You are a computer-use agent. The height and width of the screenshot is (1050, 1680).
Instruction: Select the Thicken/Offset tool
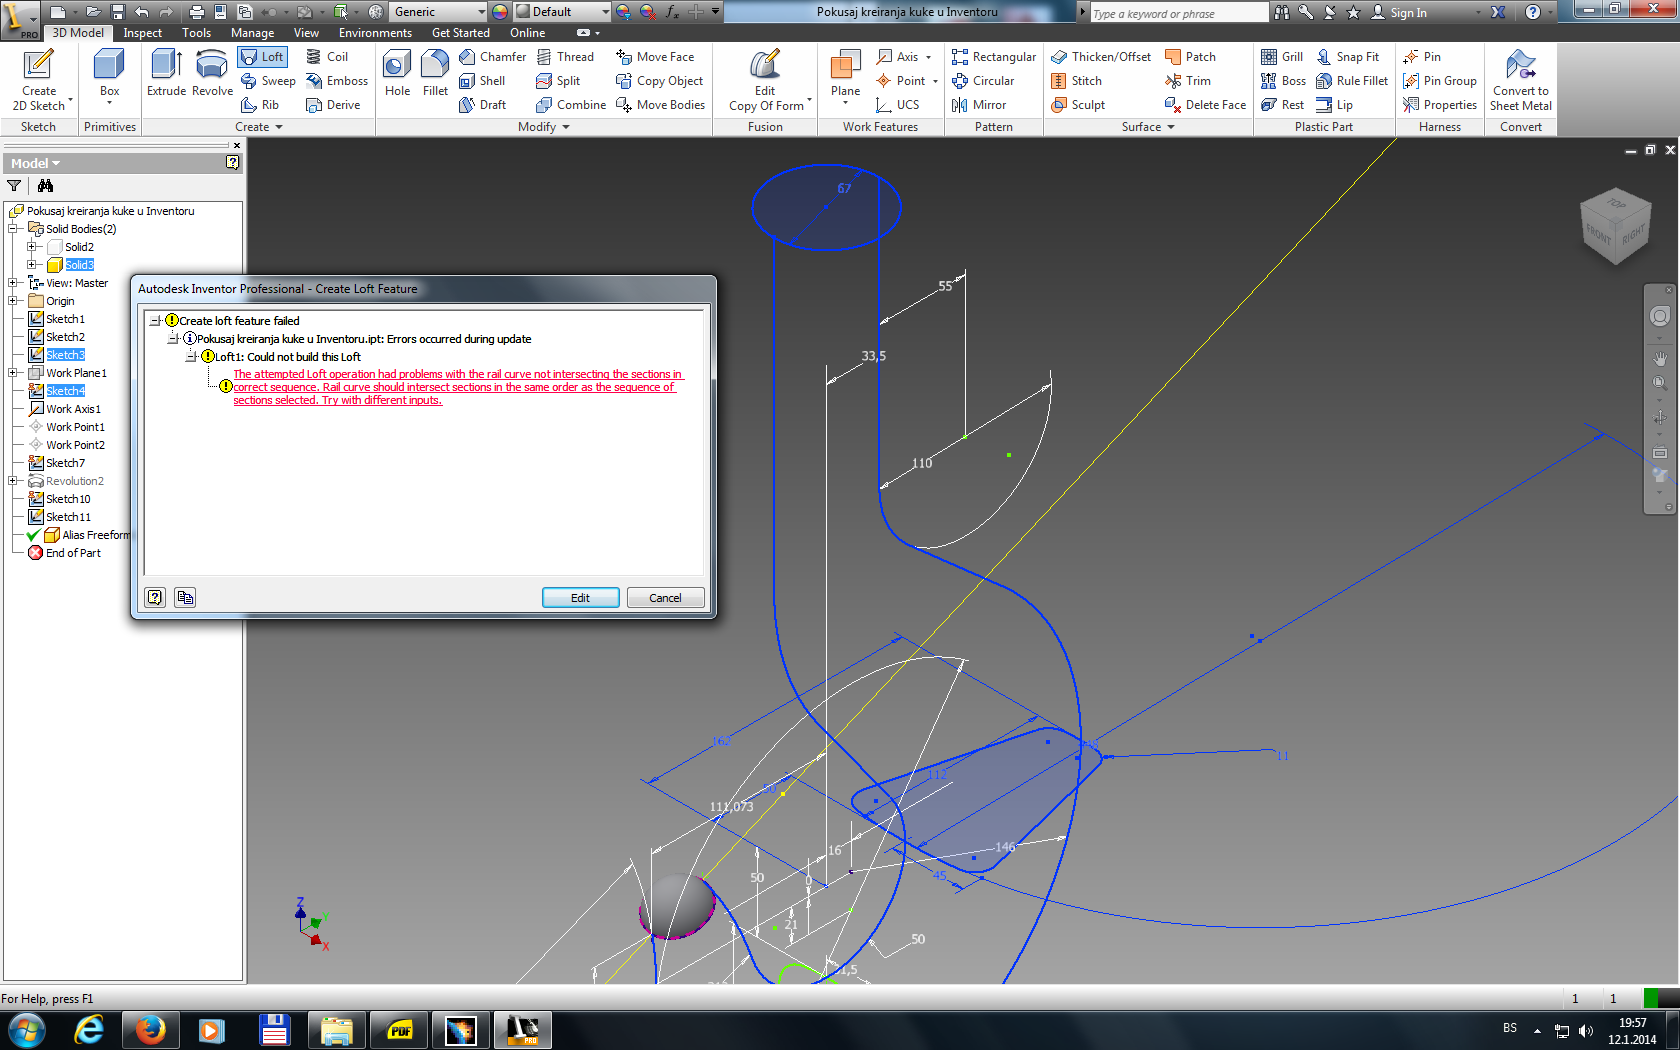coord(1101,57)
